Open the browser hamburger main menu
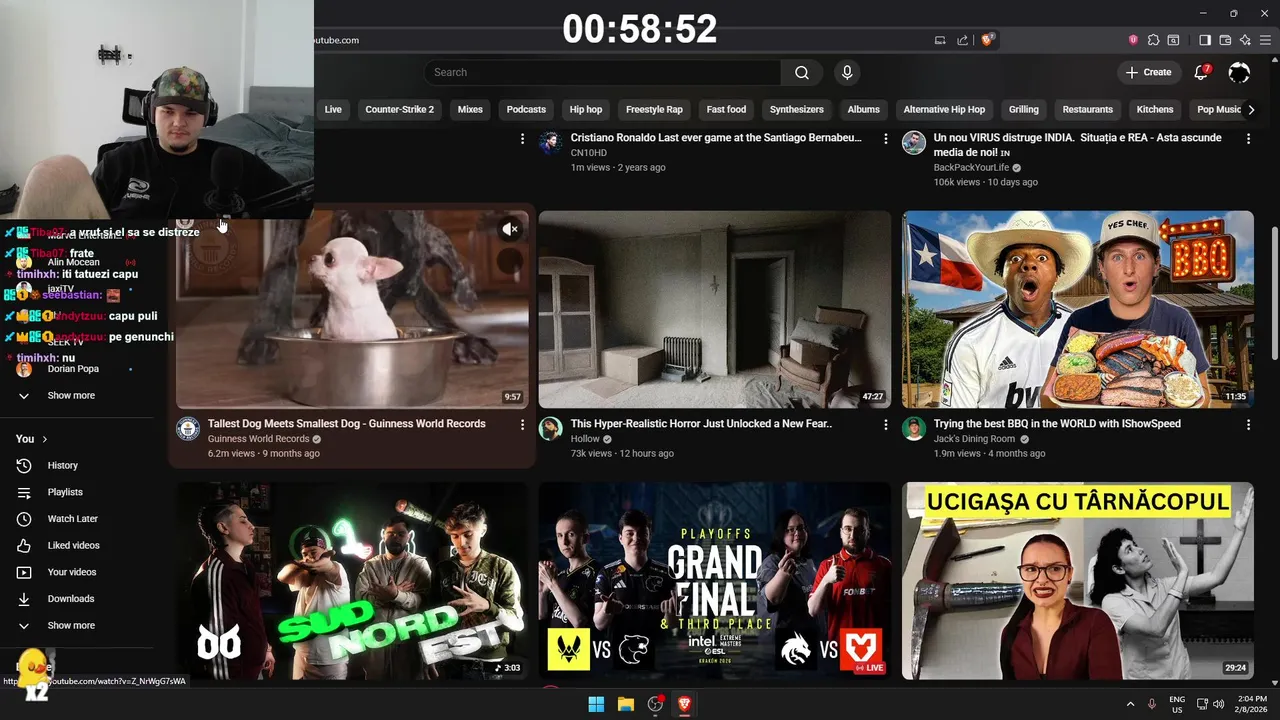Screen dimensions: 1280x720 point(1265,40)
